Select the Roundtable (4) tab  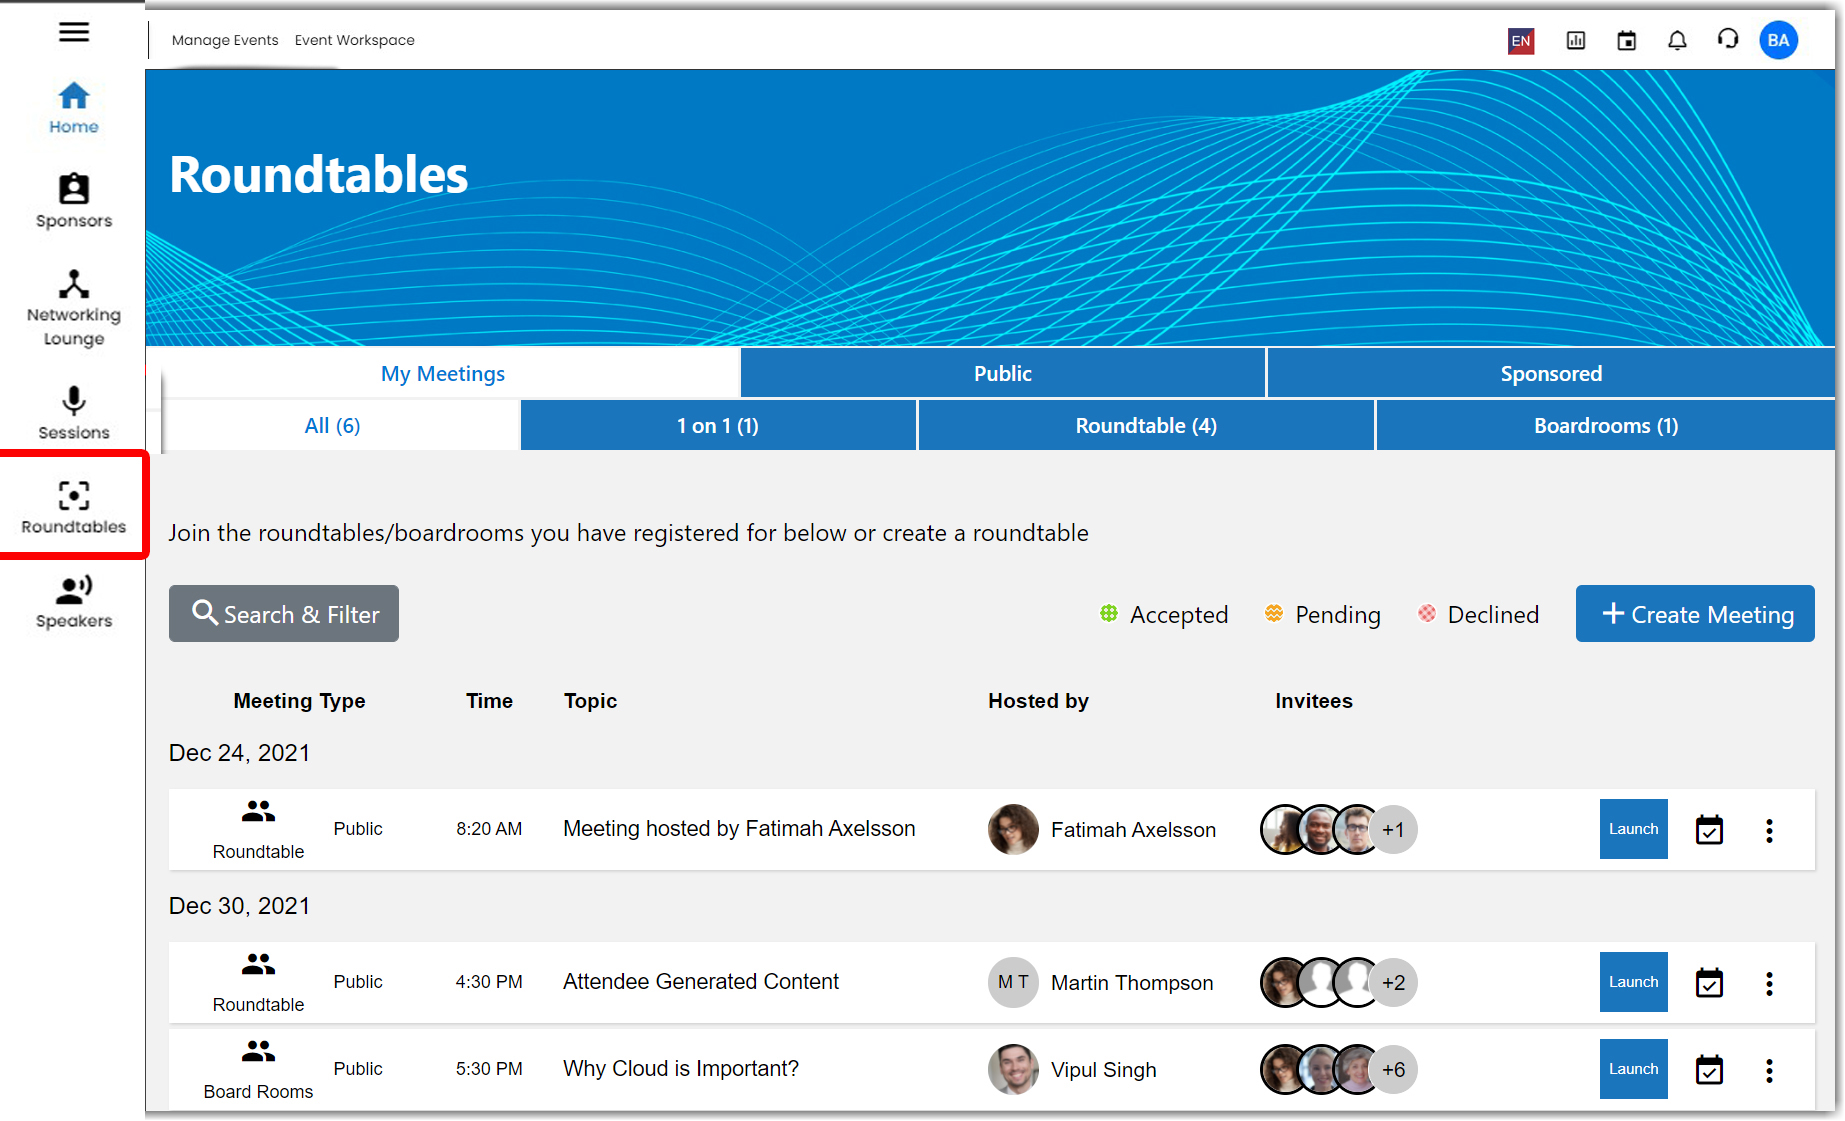click(x=1145, y=426)
